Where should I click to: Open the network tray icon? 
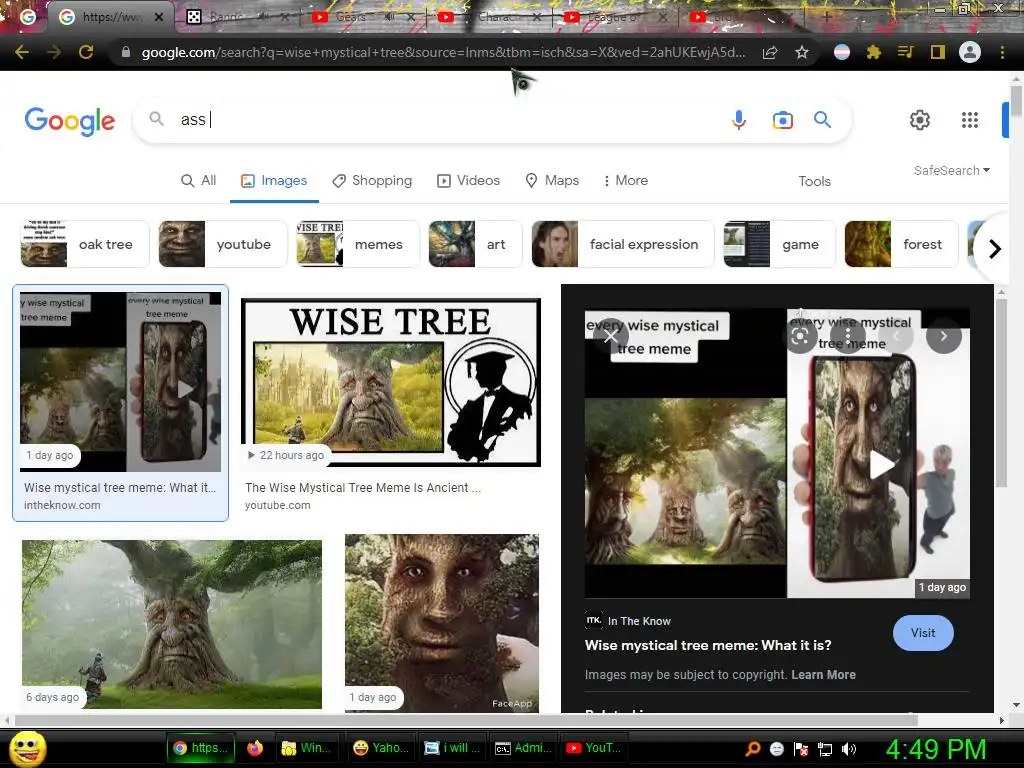[x=825, y=748]
